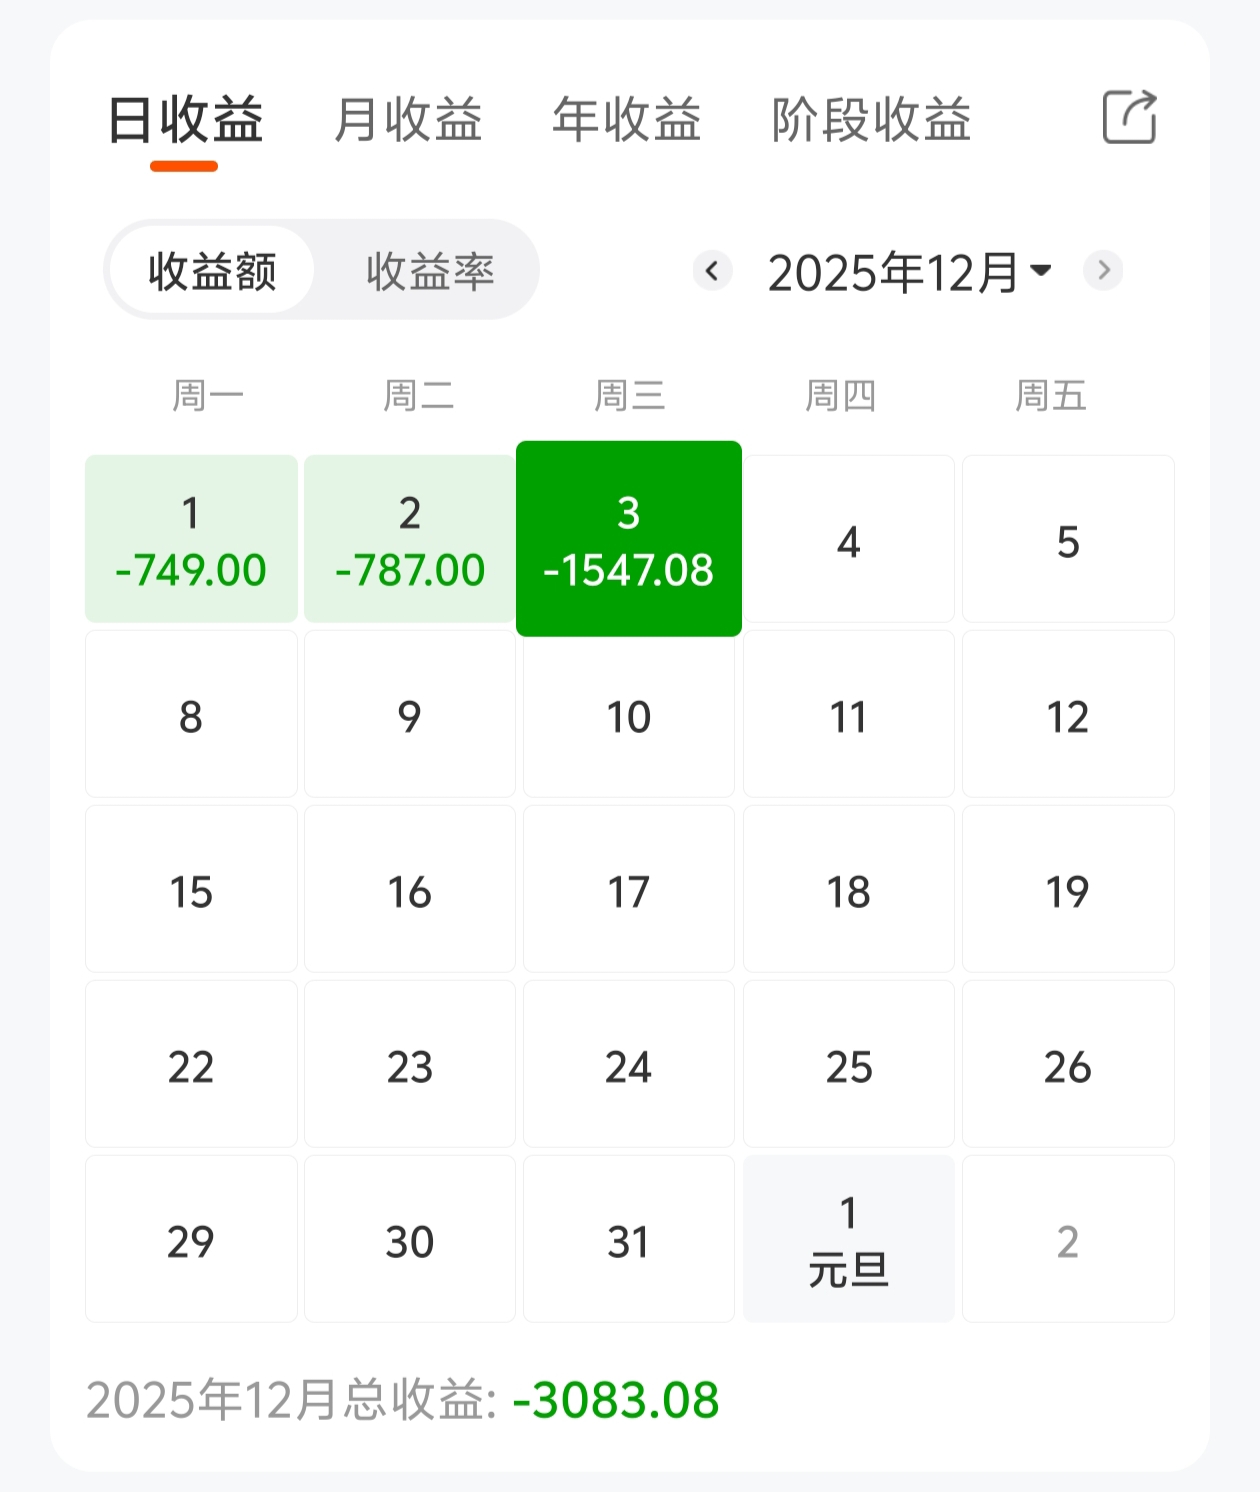Select the 日收益 tab
This screenshot has width=1260, height=1492.
(185, 120)
